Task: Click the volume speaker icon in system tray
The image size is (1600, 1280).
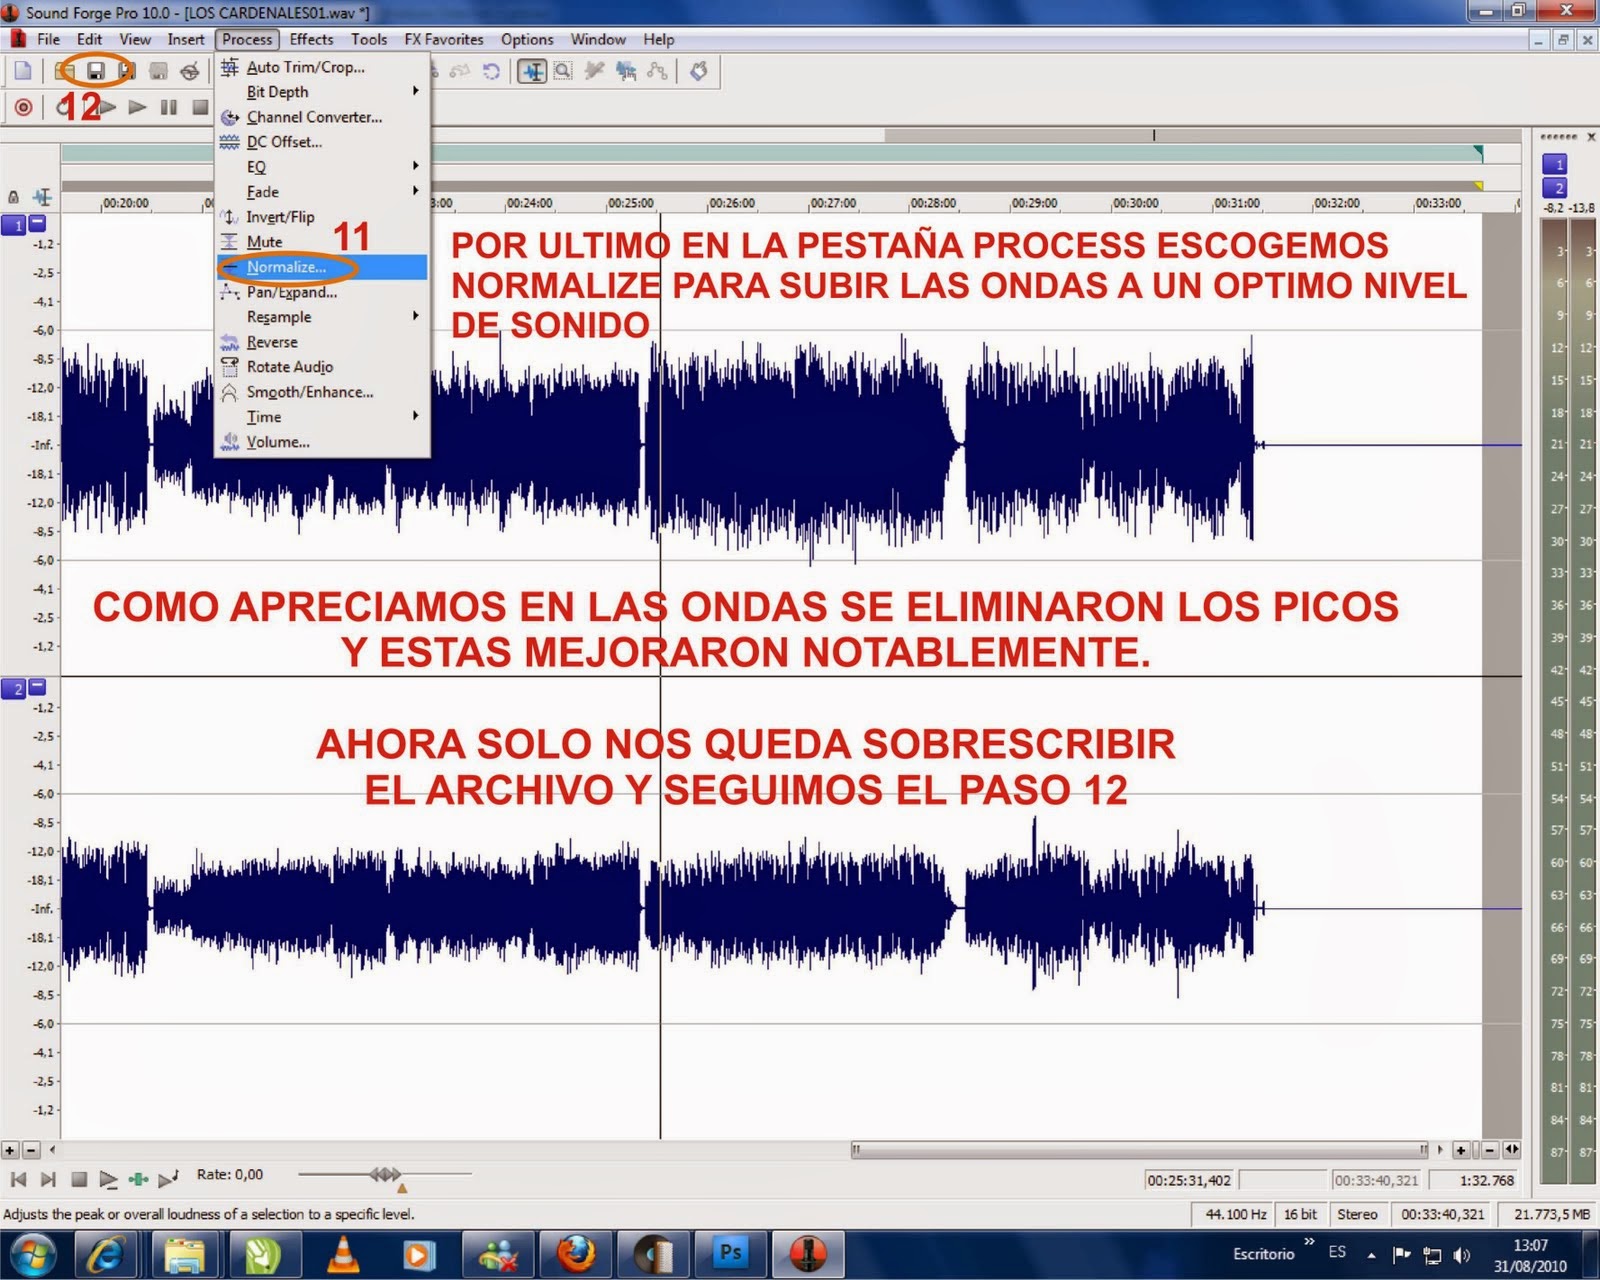Action: (1461, 1255)
